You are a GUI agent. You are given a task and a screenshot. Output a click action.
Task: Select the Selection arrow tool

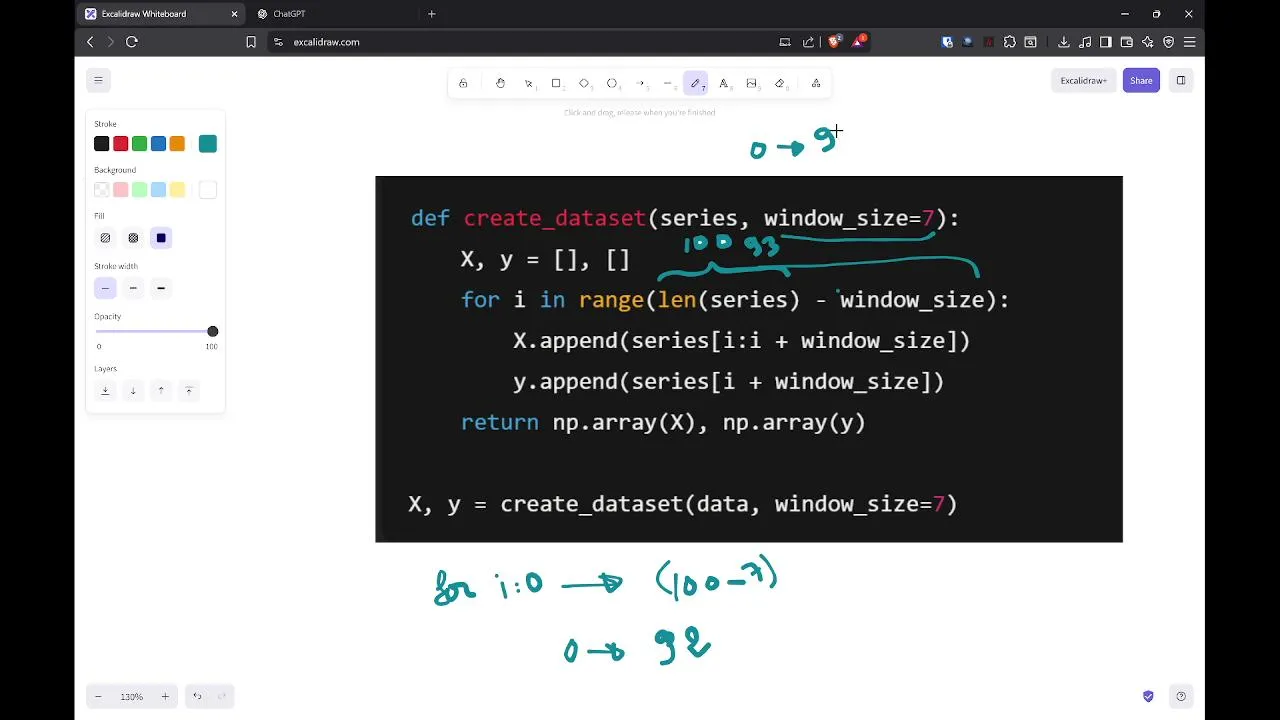528,84
